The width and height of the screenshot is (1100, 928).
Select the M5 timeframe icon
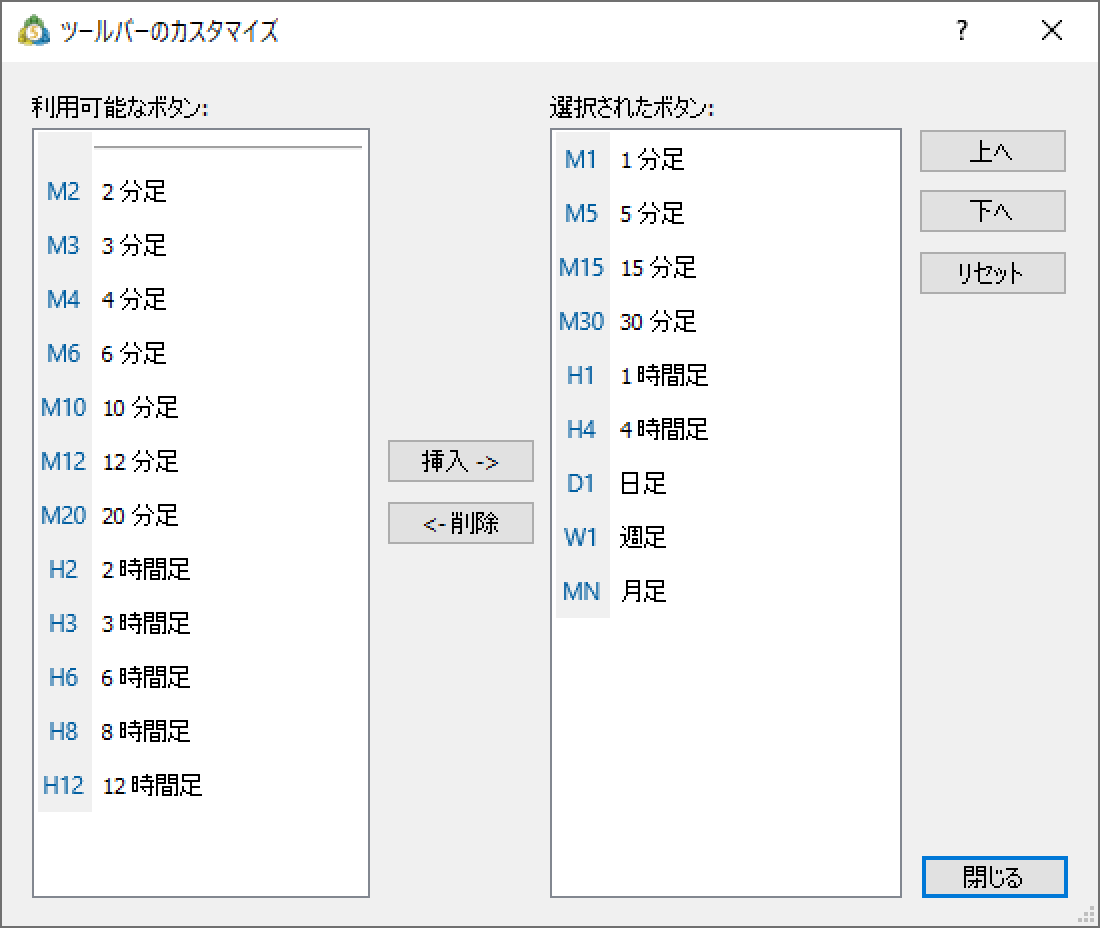coord(582,214)
